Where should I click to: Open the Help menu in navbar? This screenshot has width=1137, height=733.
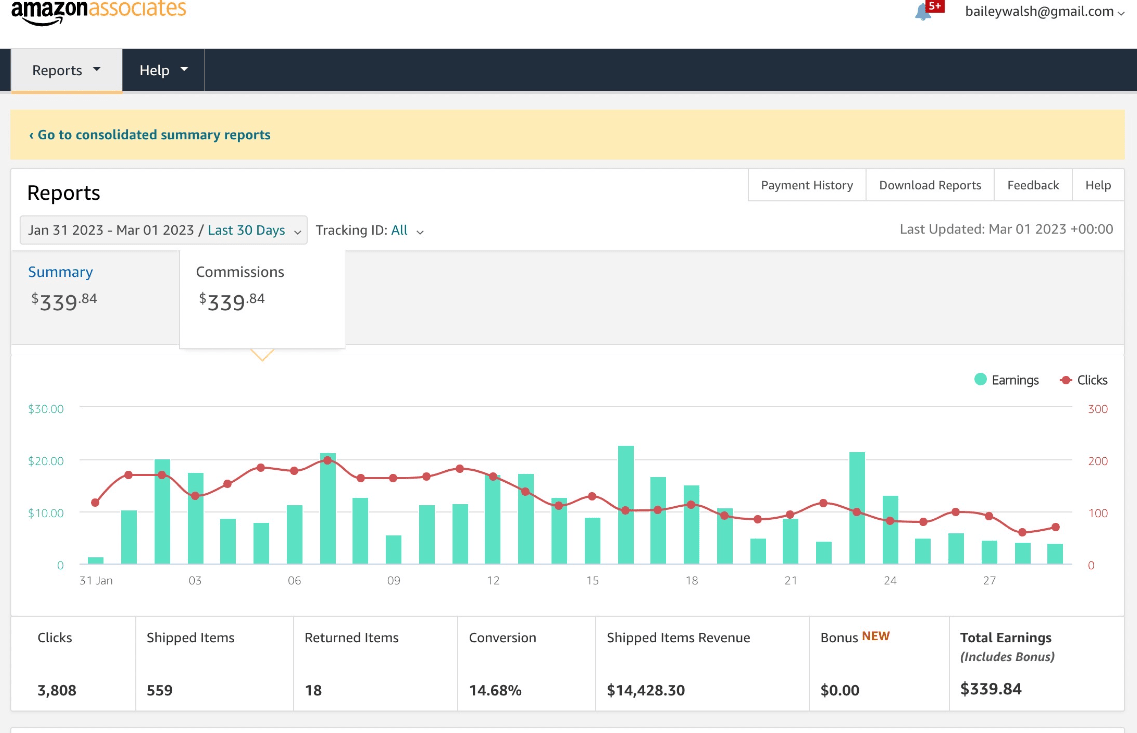coord(163,71)
